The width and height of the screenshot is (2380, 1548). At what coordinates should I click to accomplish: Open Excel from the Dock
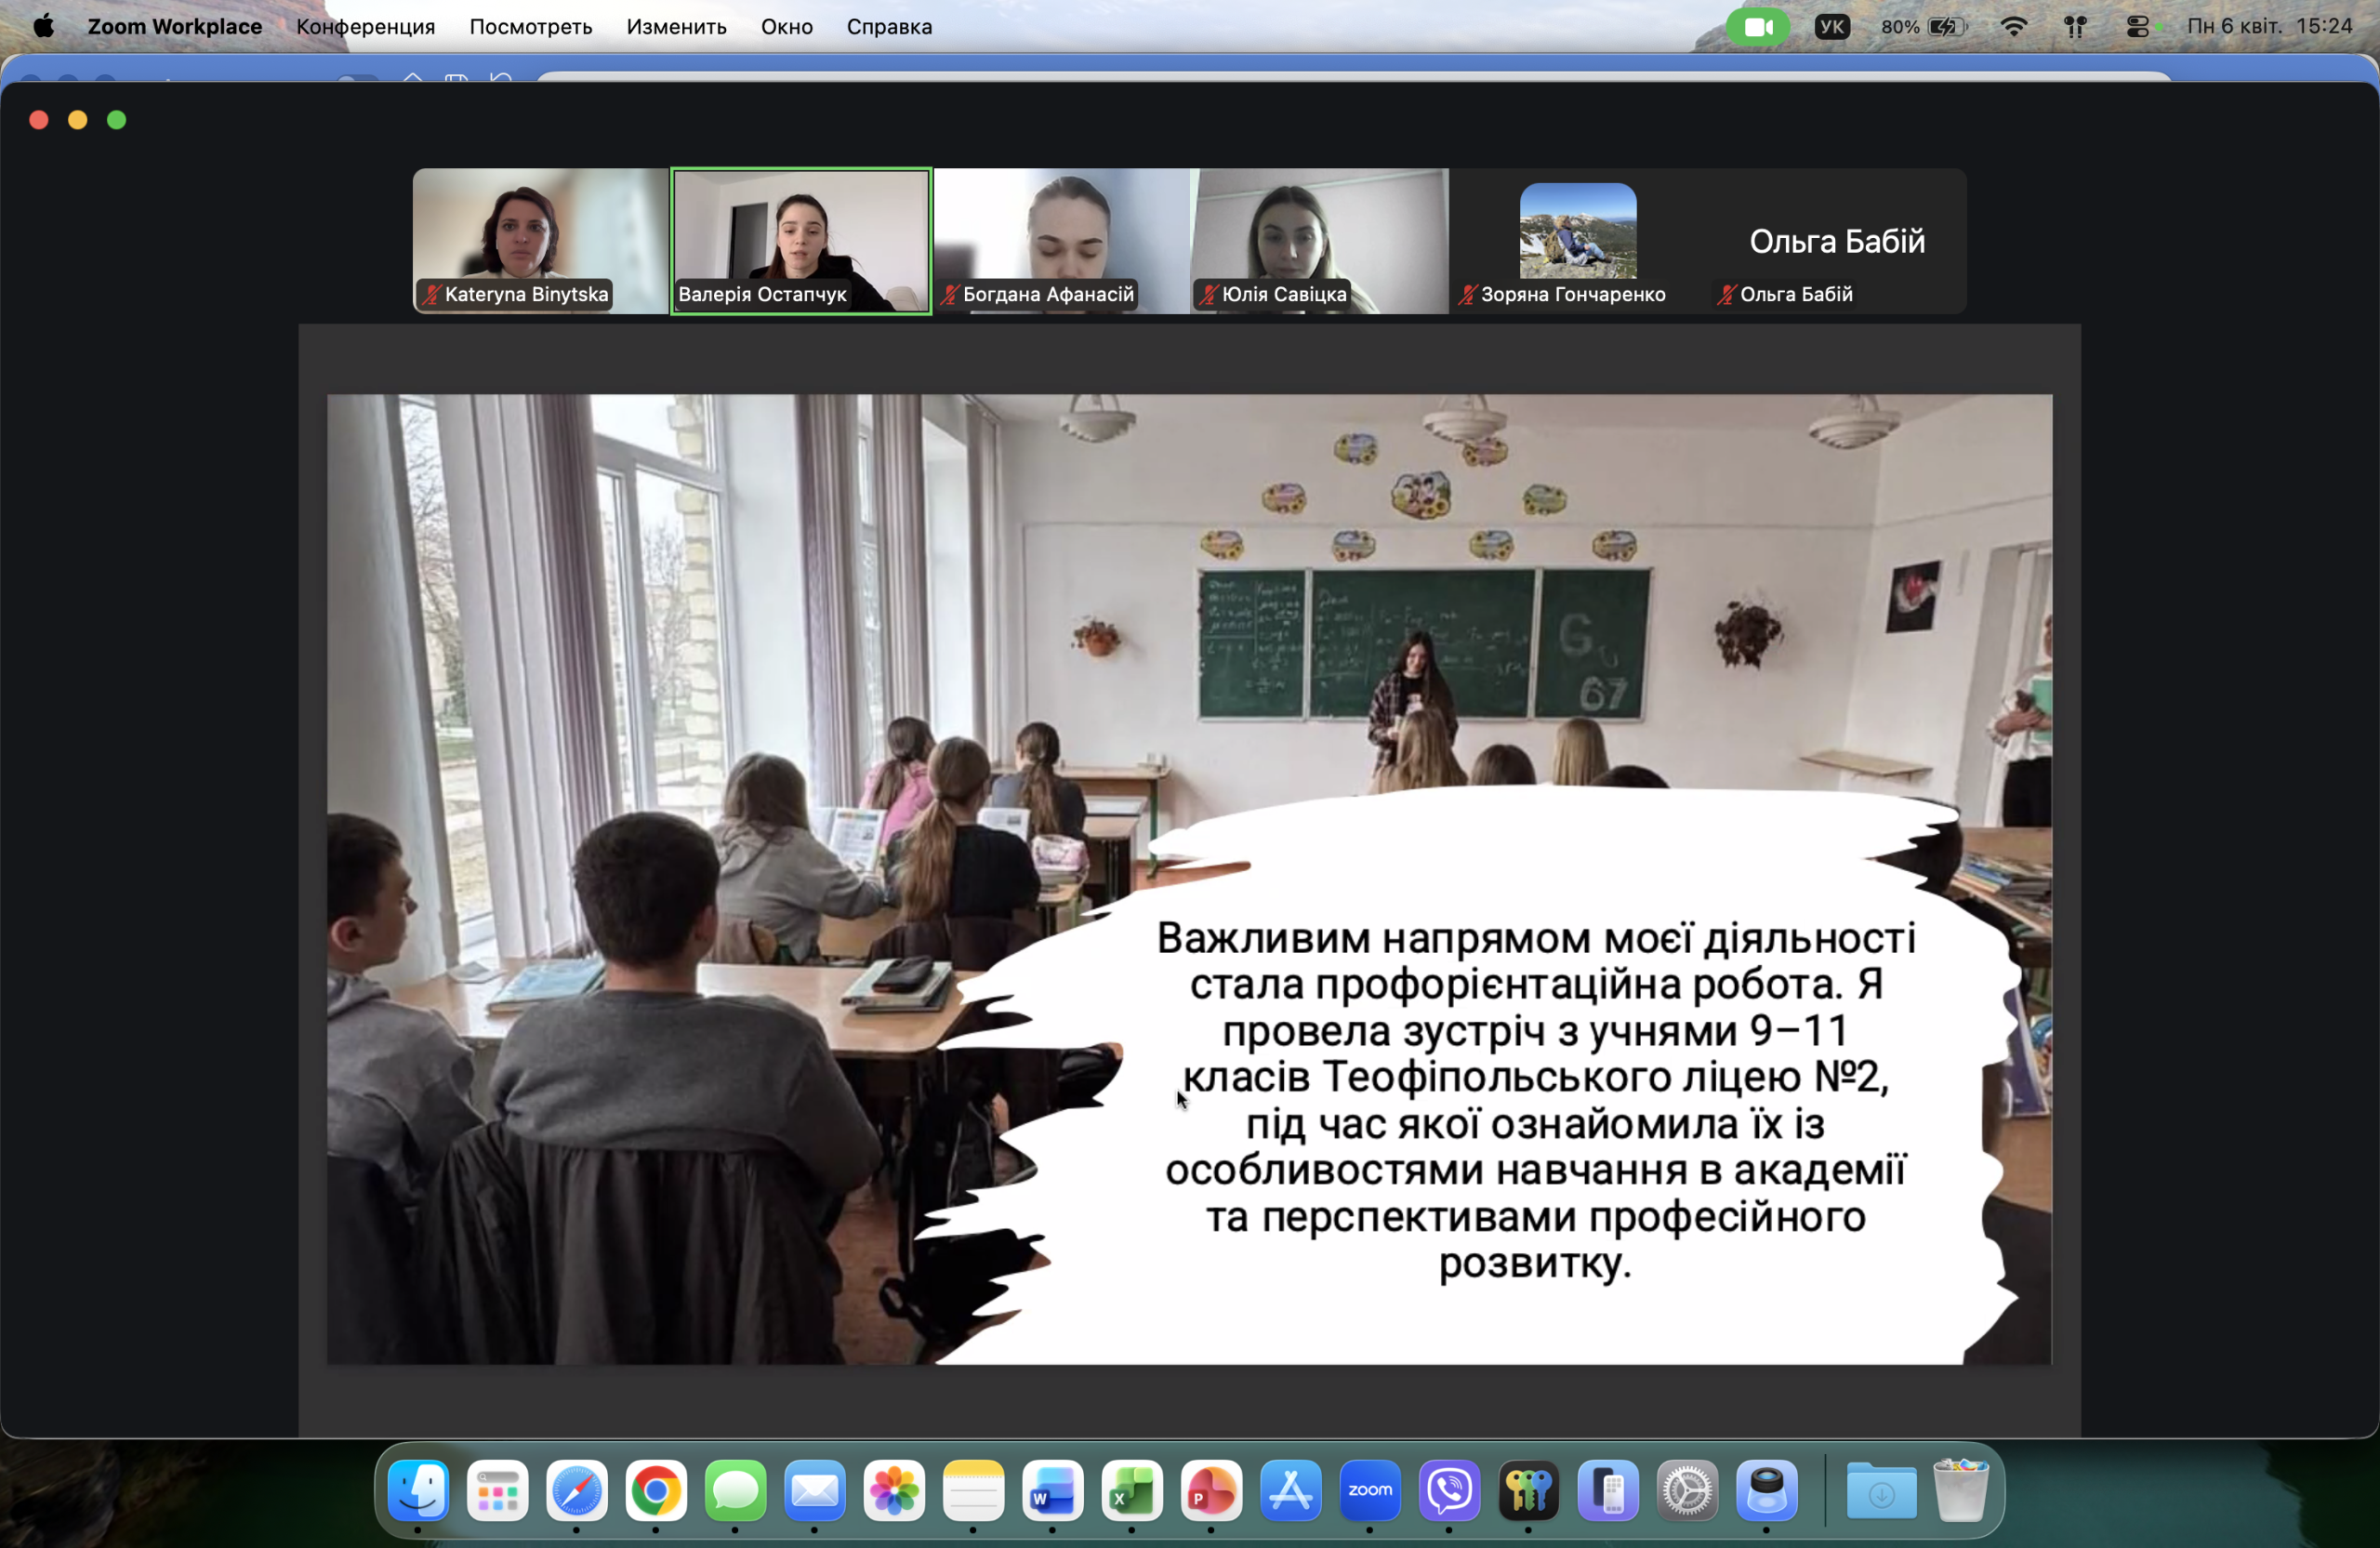pos(1132,1491)
